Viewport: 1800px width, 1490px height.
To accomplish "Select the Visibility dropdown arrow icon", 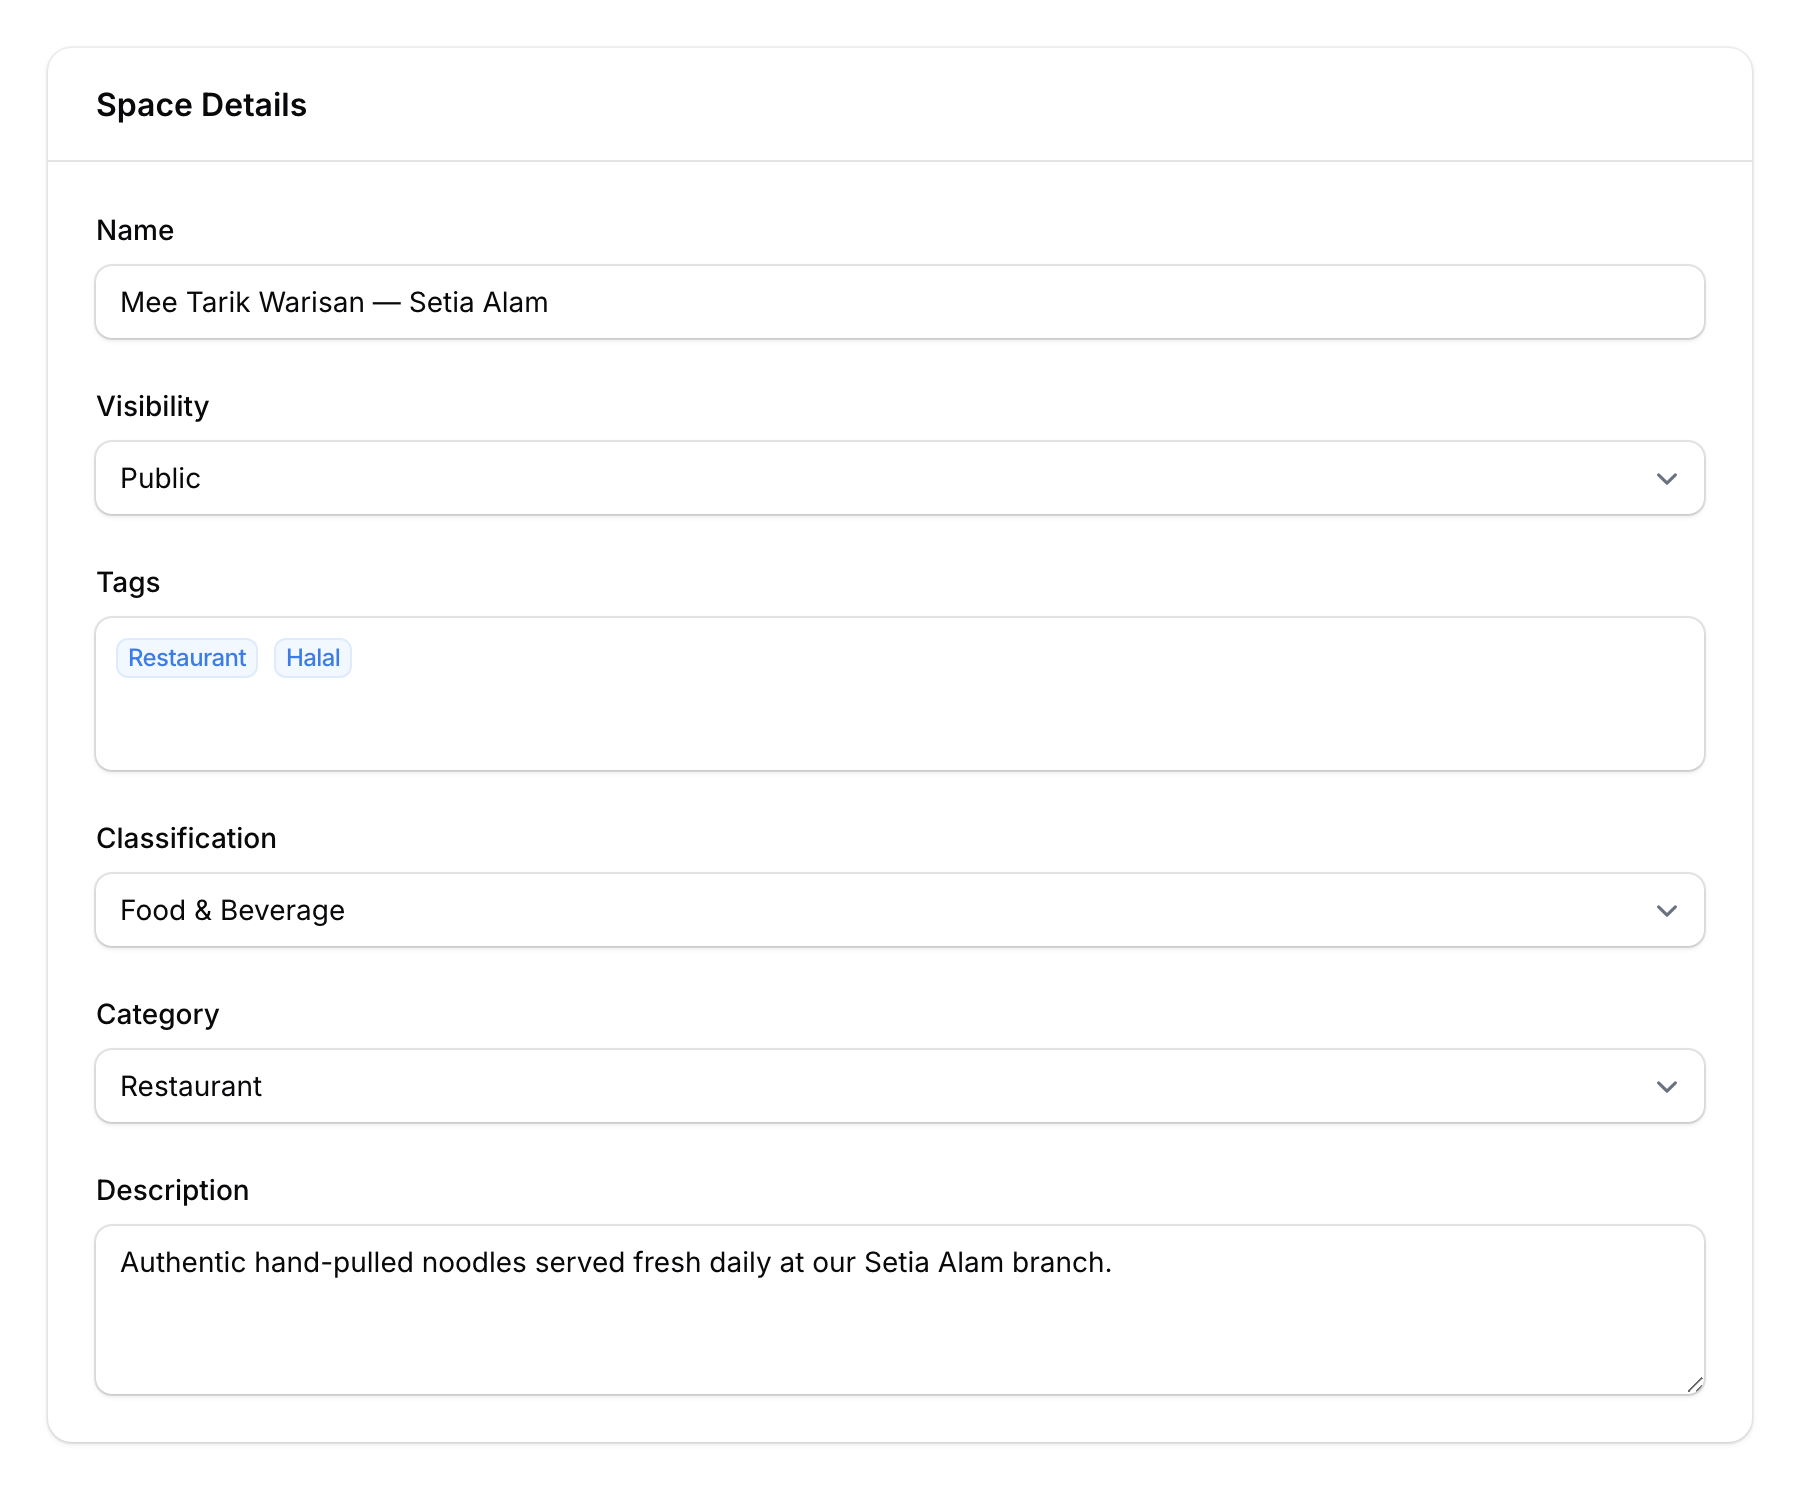I will [1666, 478].
